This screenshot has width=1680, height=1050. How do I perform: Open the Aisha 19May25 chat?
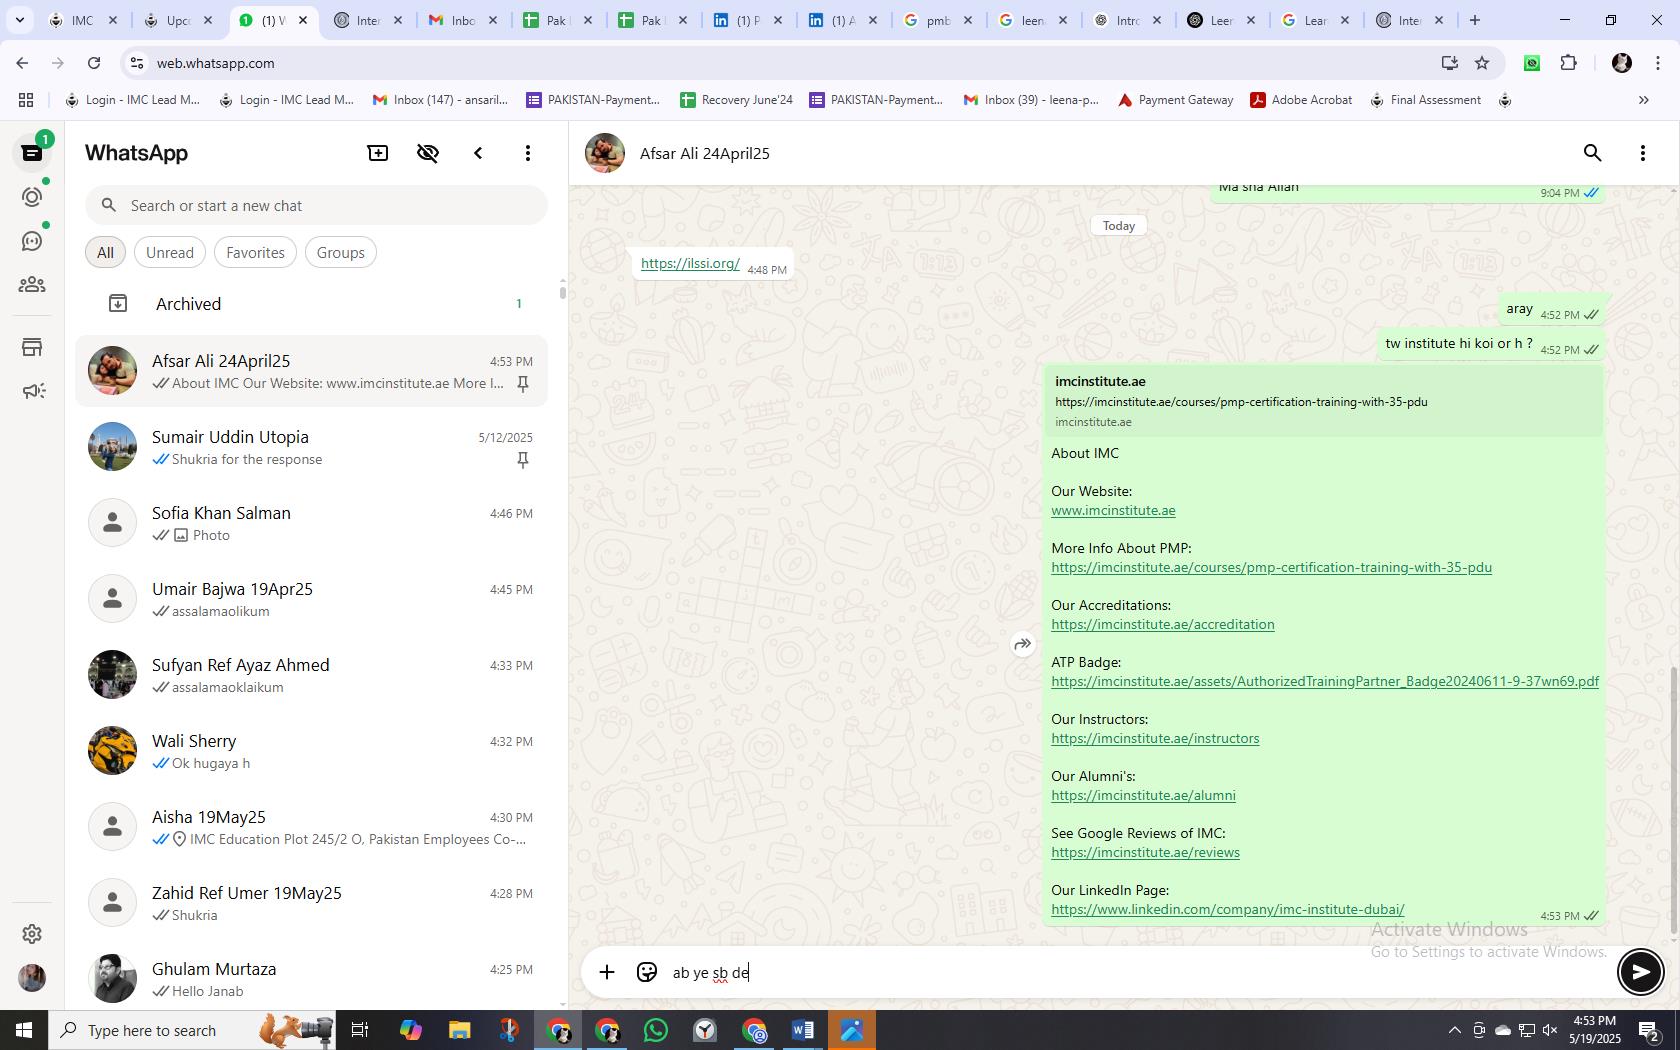[x=312, y=827]
